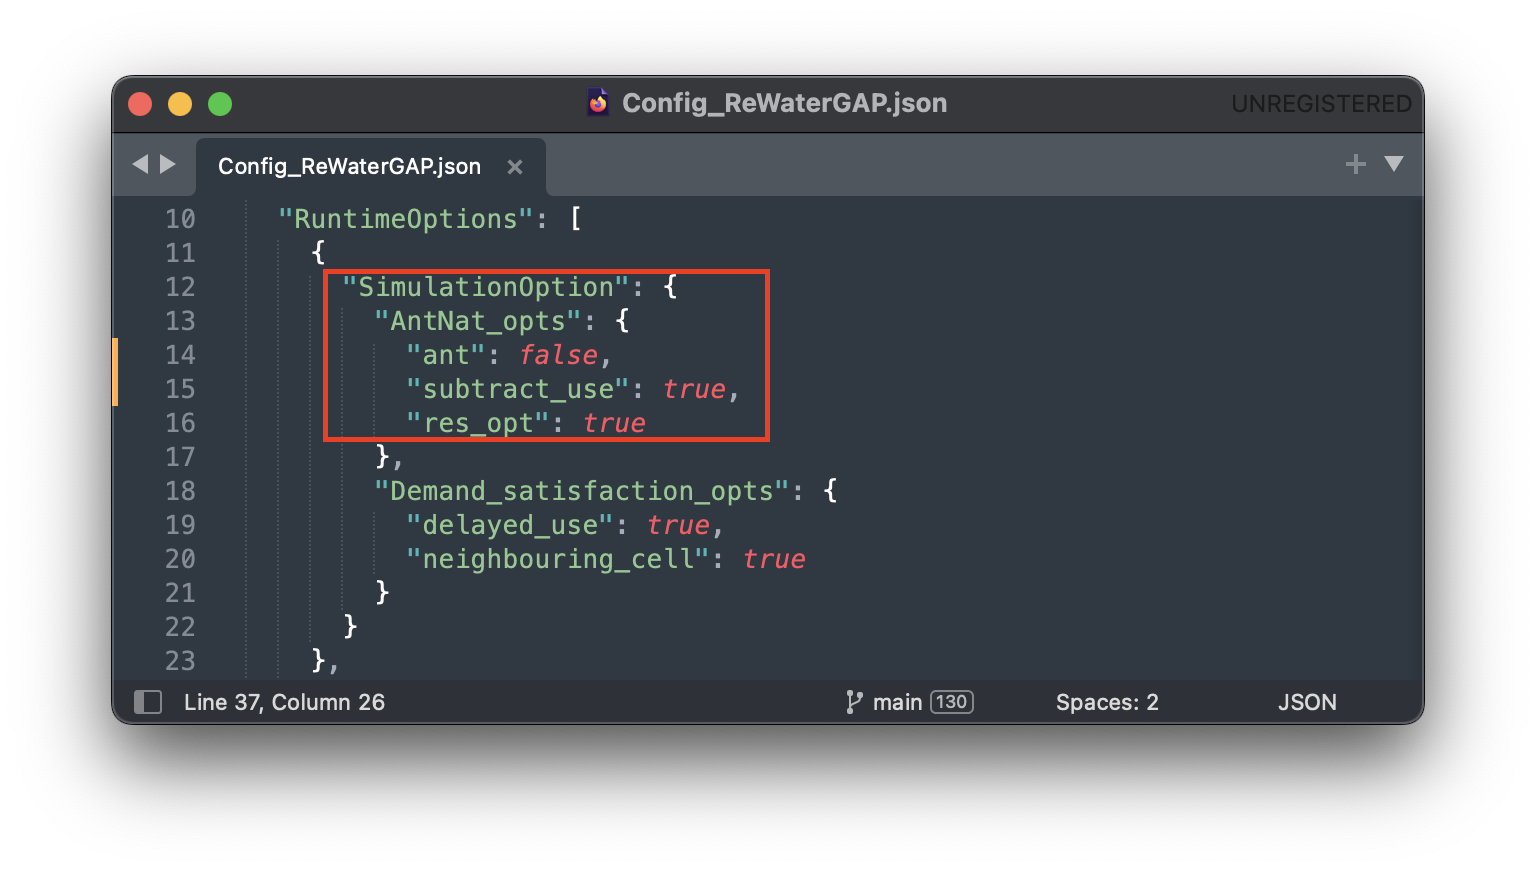Click line number 18 in gutter

tap(180, 491)
